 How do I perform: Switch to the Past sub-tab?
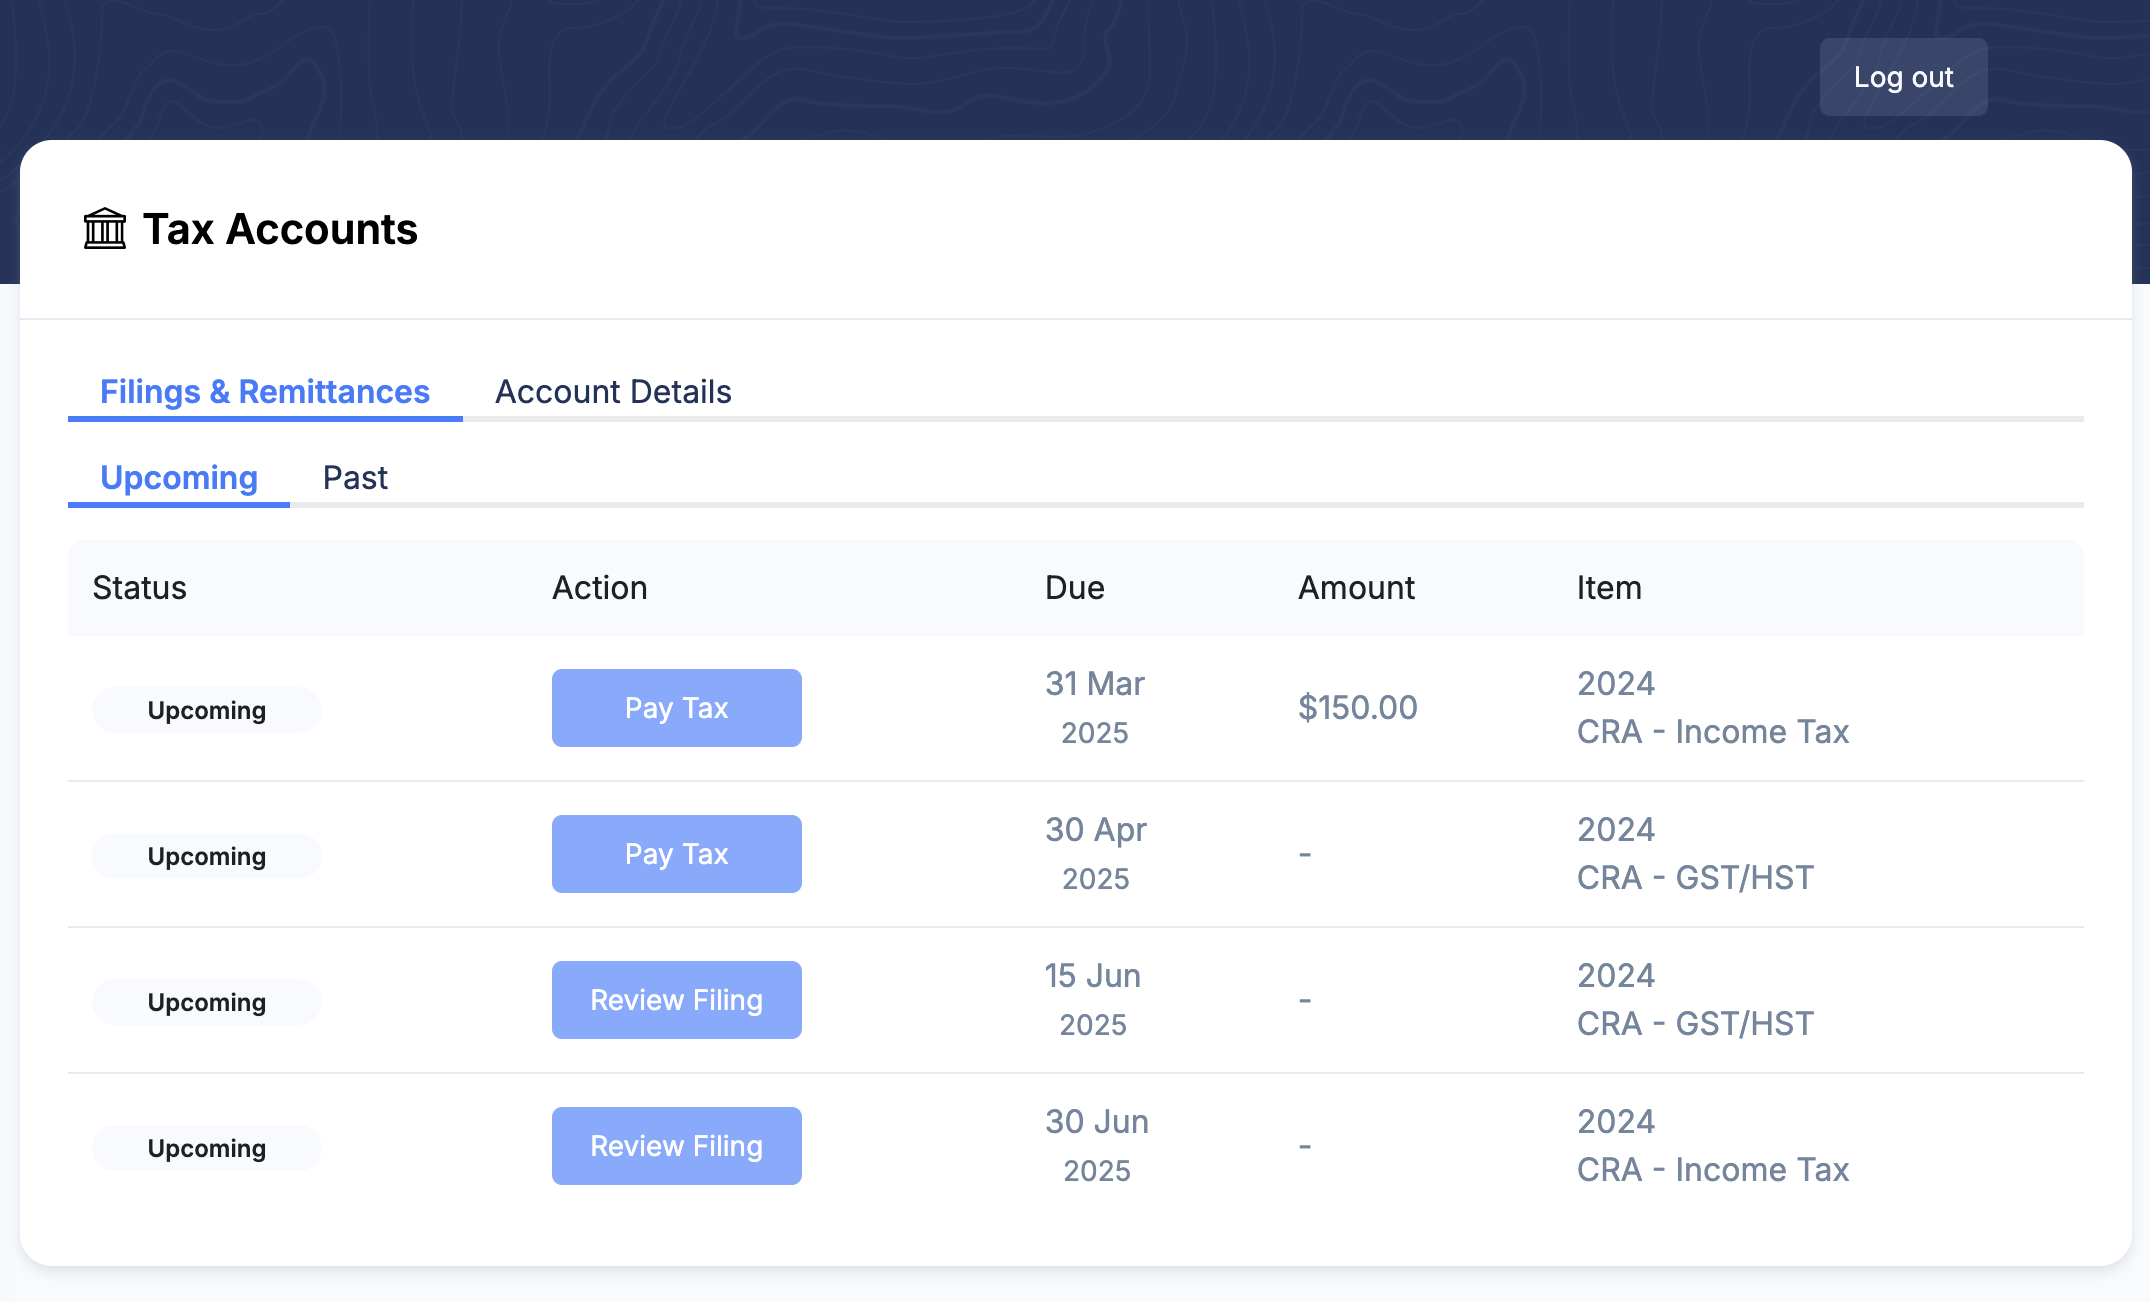pyautogui.click(x=355, y=478)
